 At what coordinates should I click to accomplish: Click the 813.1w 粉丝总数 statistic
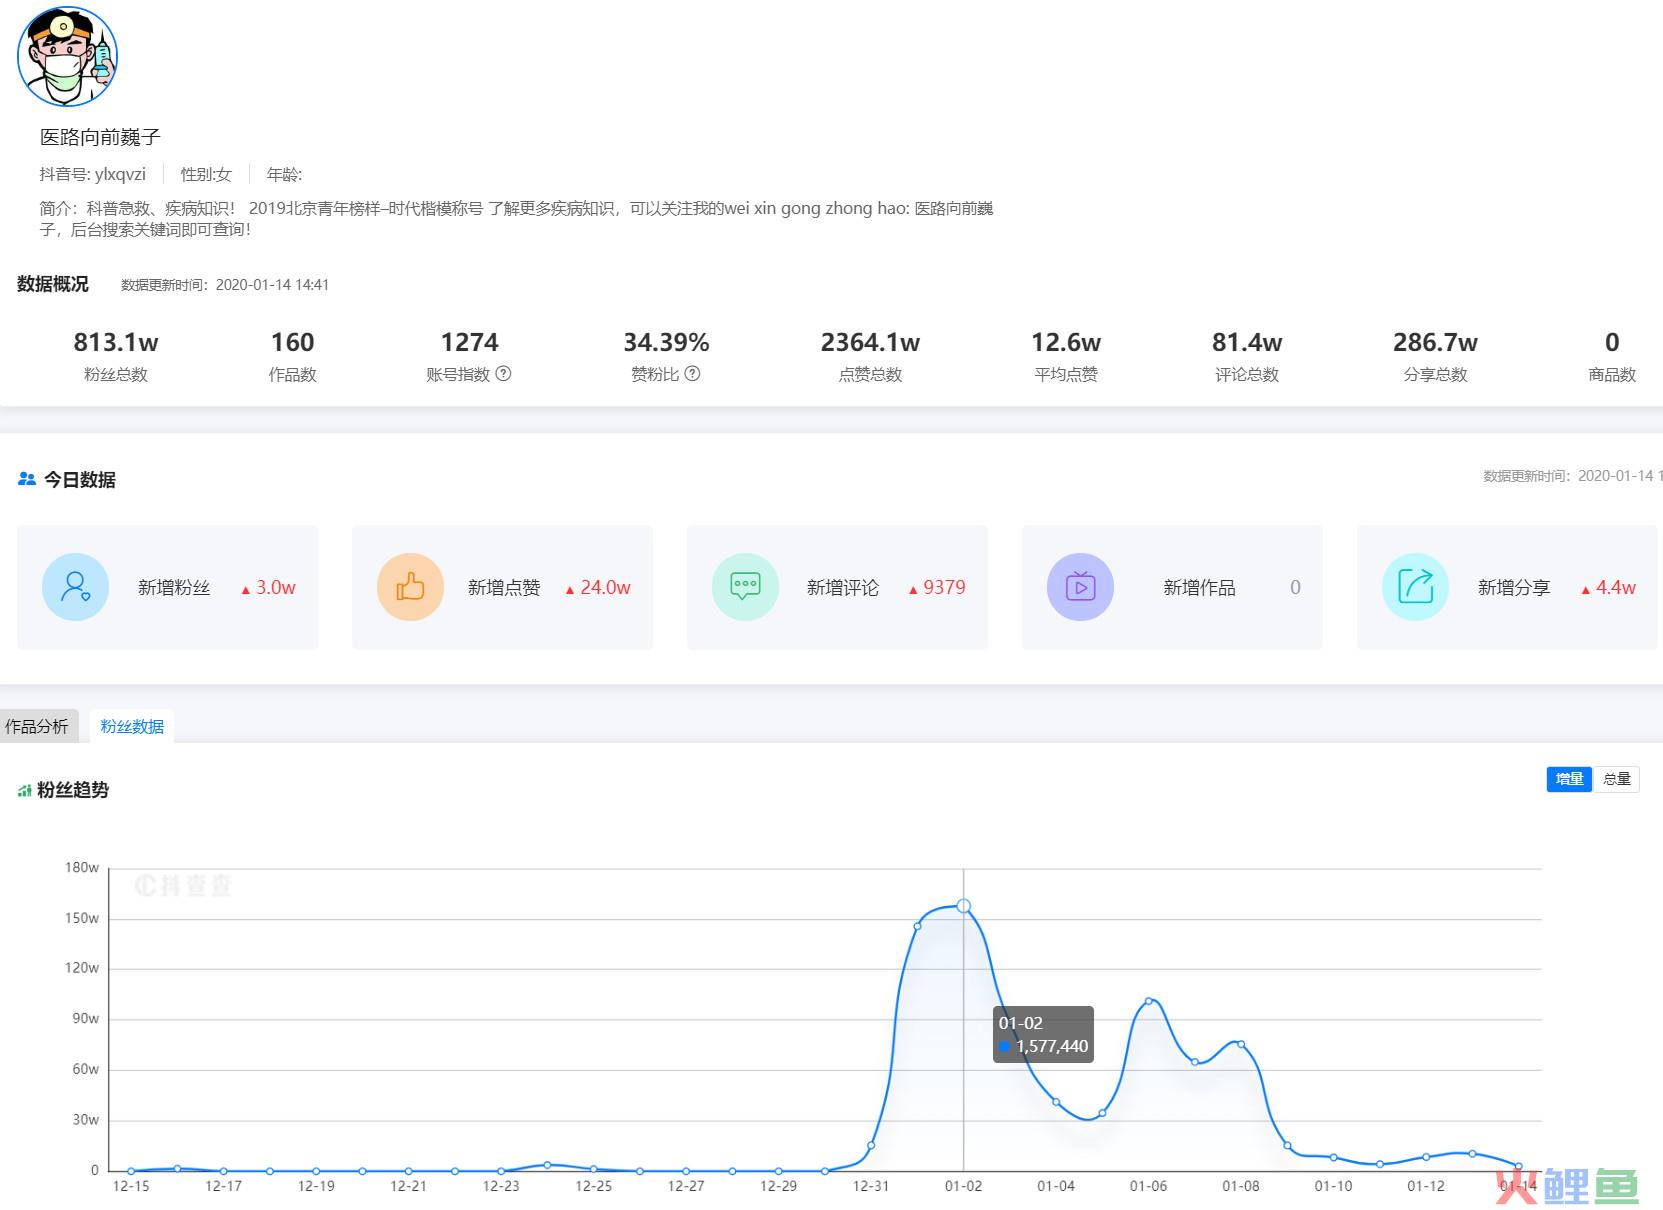point(116,343)
